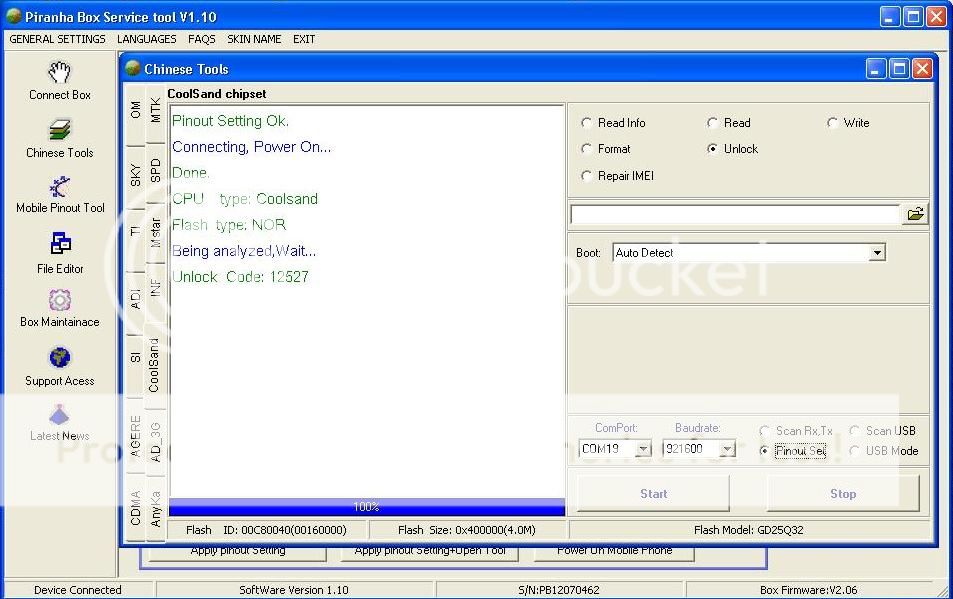Select Scan Rx,Tx radio option

764,431
